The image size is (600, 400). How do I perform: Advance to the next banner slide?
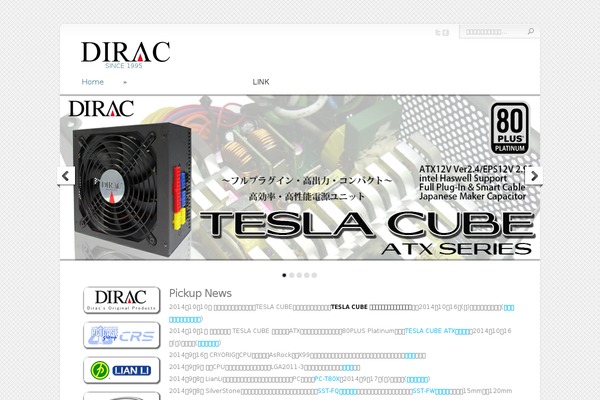(534, 176)
